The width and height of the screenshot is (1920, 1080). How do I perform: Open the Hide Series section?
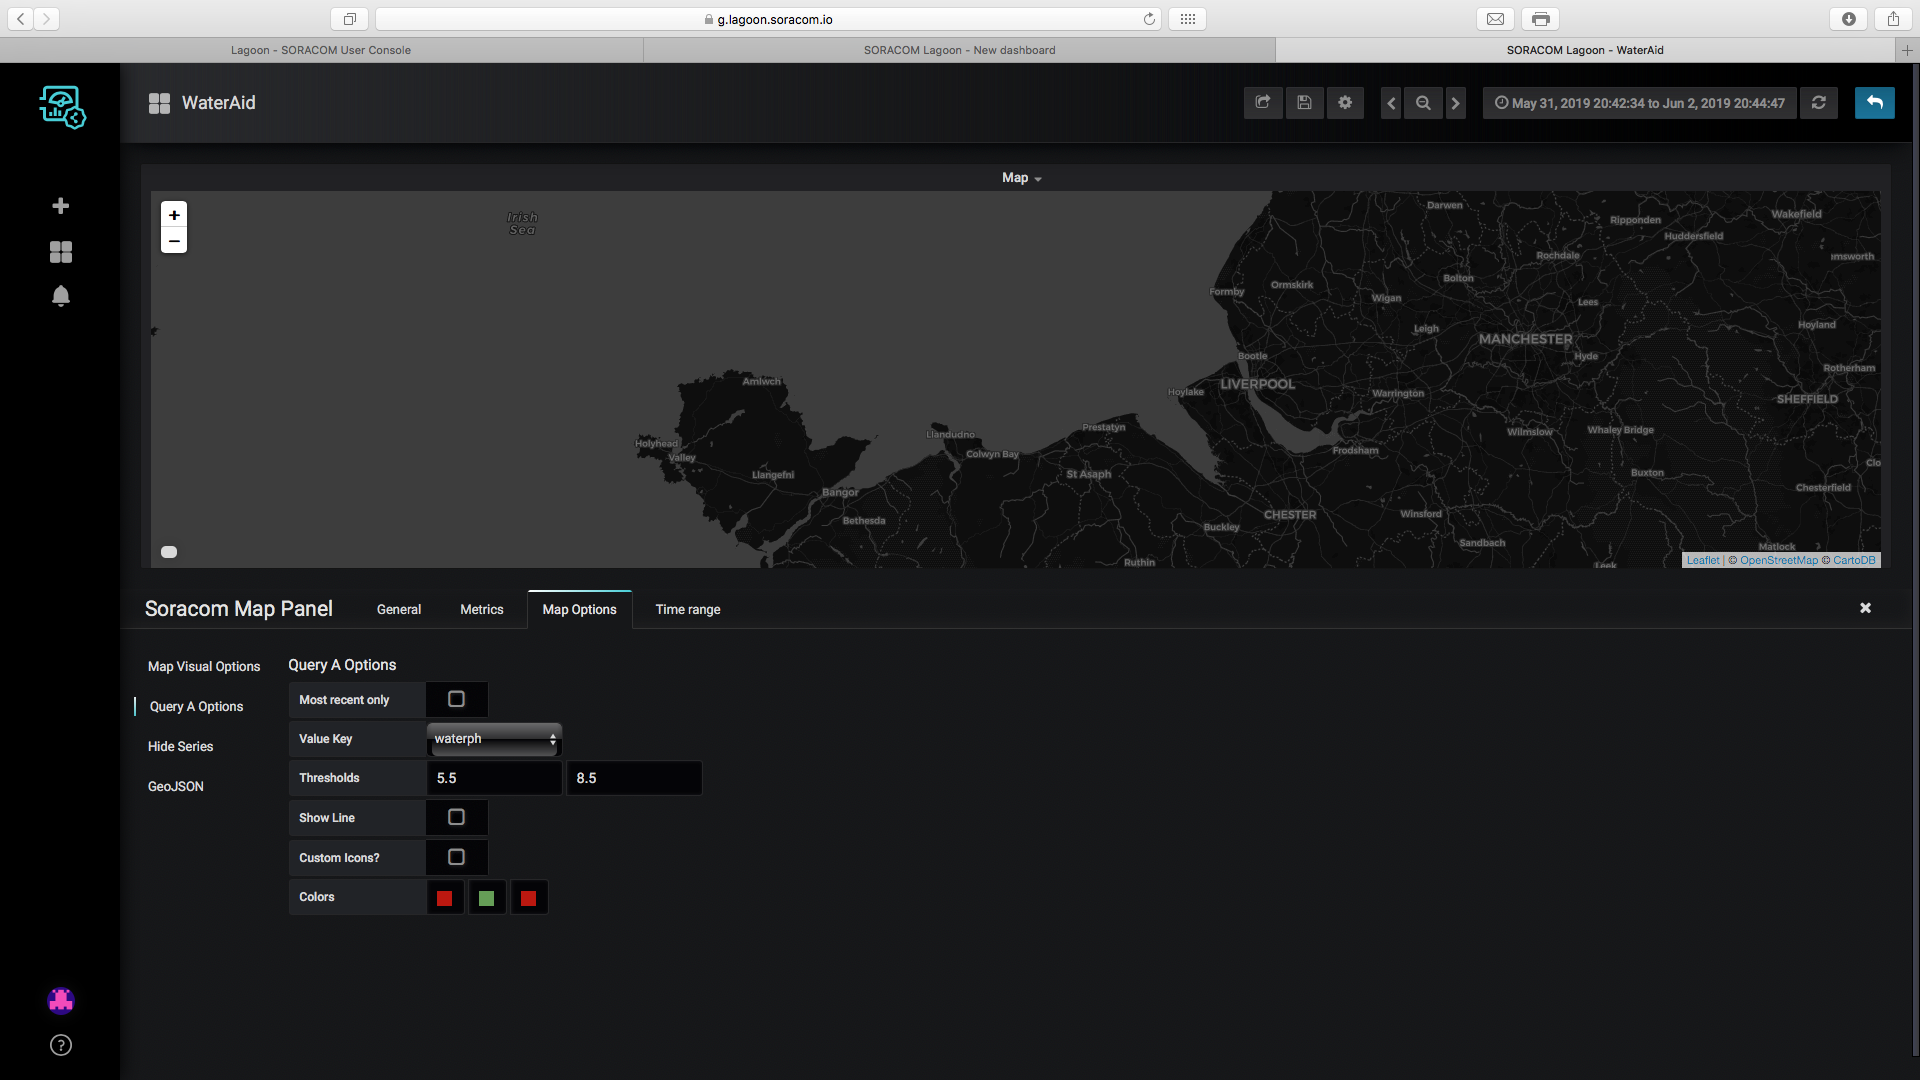[x=180, y=746]
